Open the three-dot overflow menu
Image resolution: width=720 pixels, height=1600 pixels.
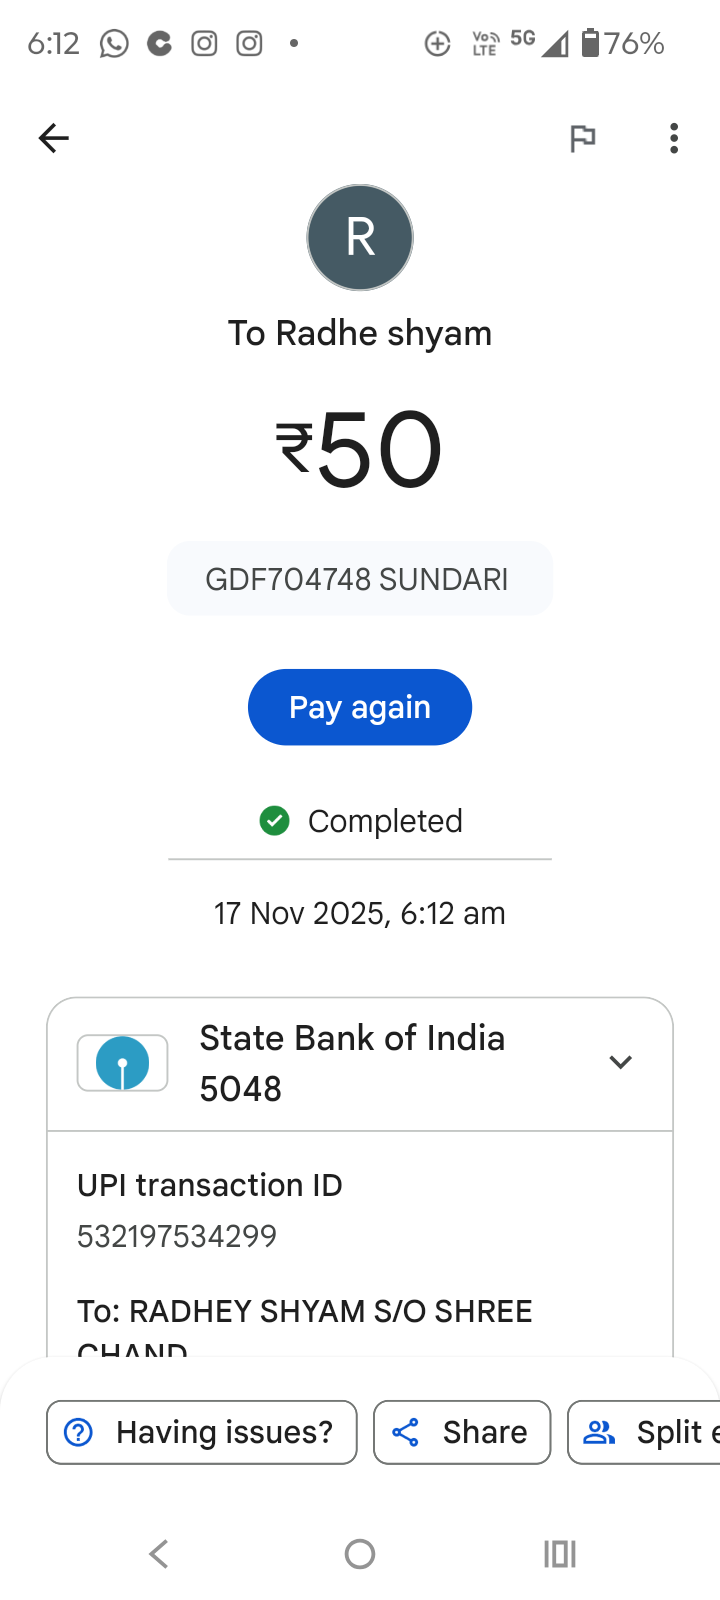(x=674, y=138)
